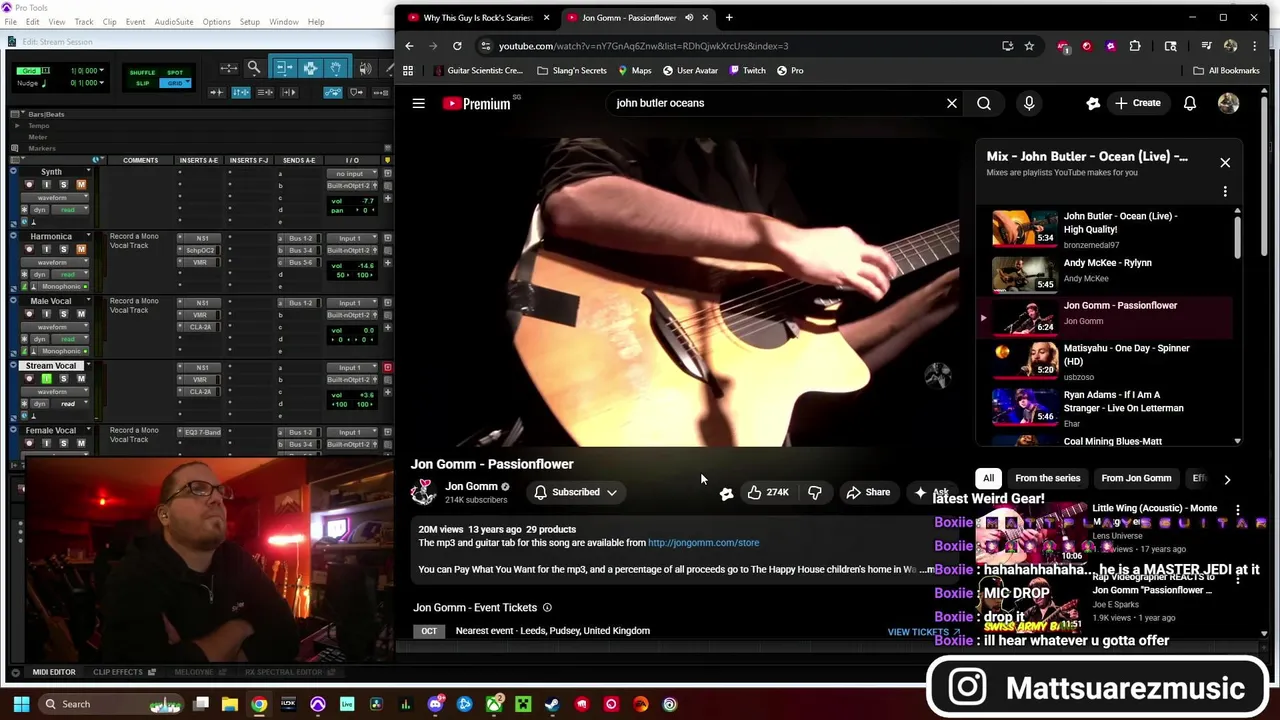
Task: Click the Share button under the video
Action: tap(868, 492)
